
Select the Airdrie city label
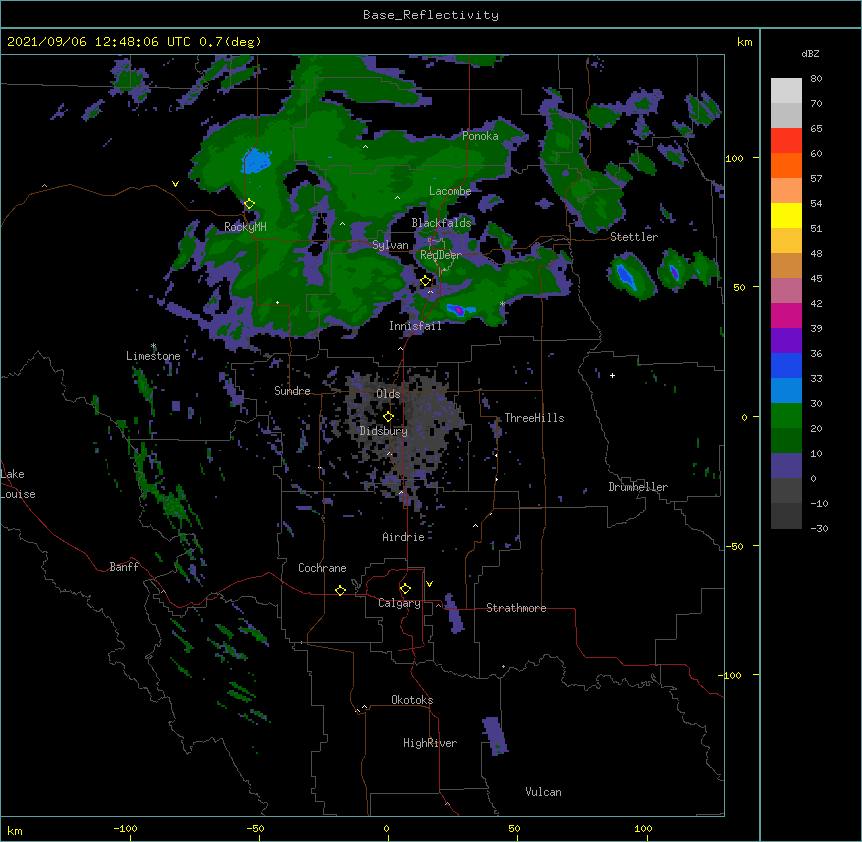404,537
